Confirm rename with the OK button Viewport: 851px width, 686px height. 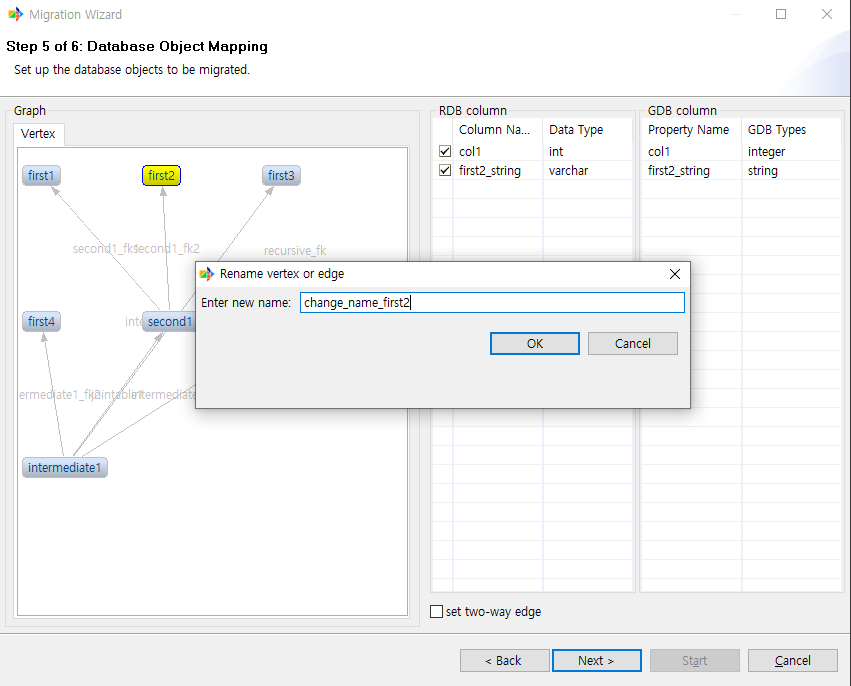534,343
